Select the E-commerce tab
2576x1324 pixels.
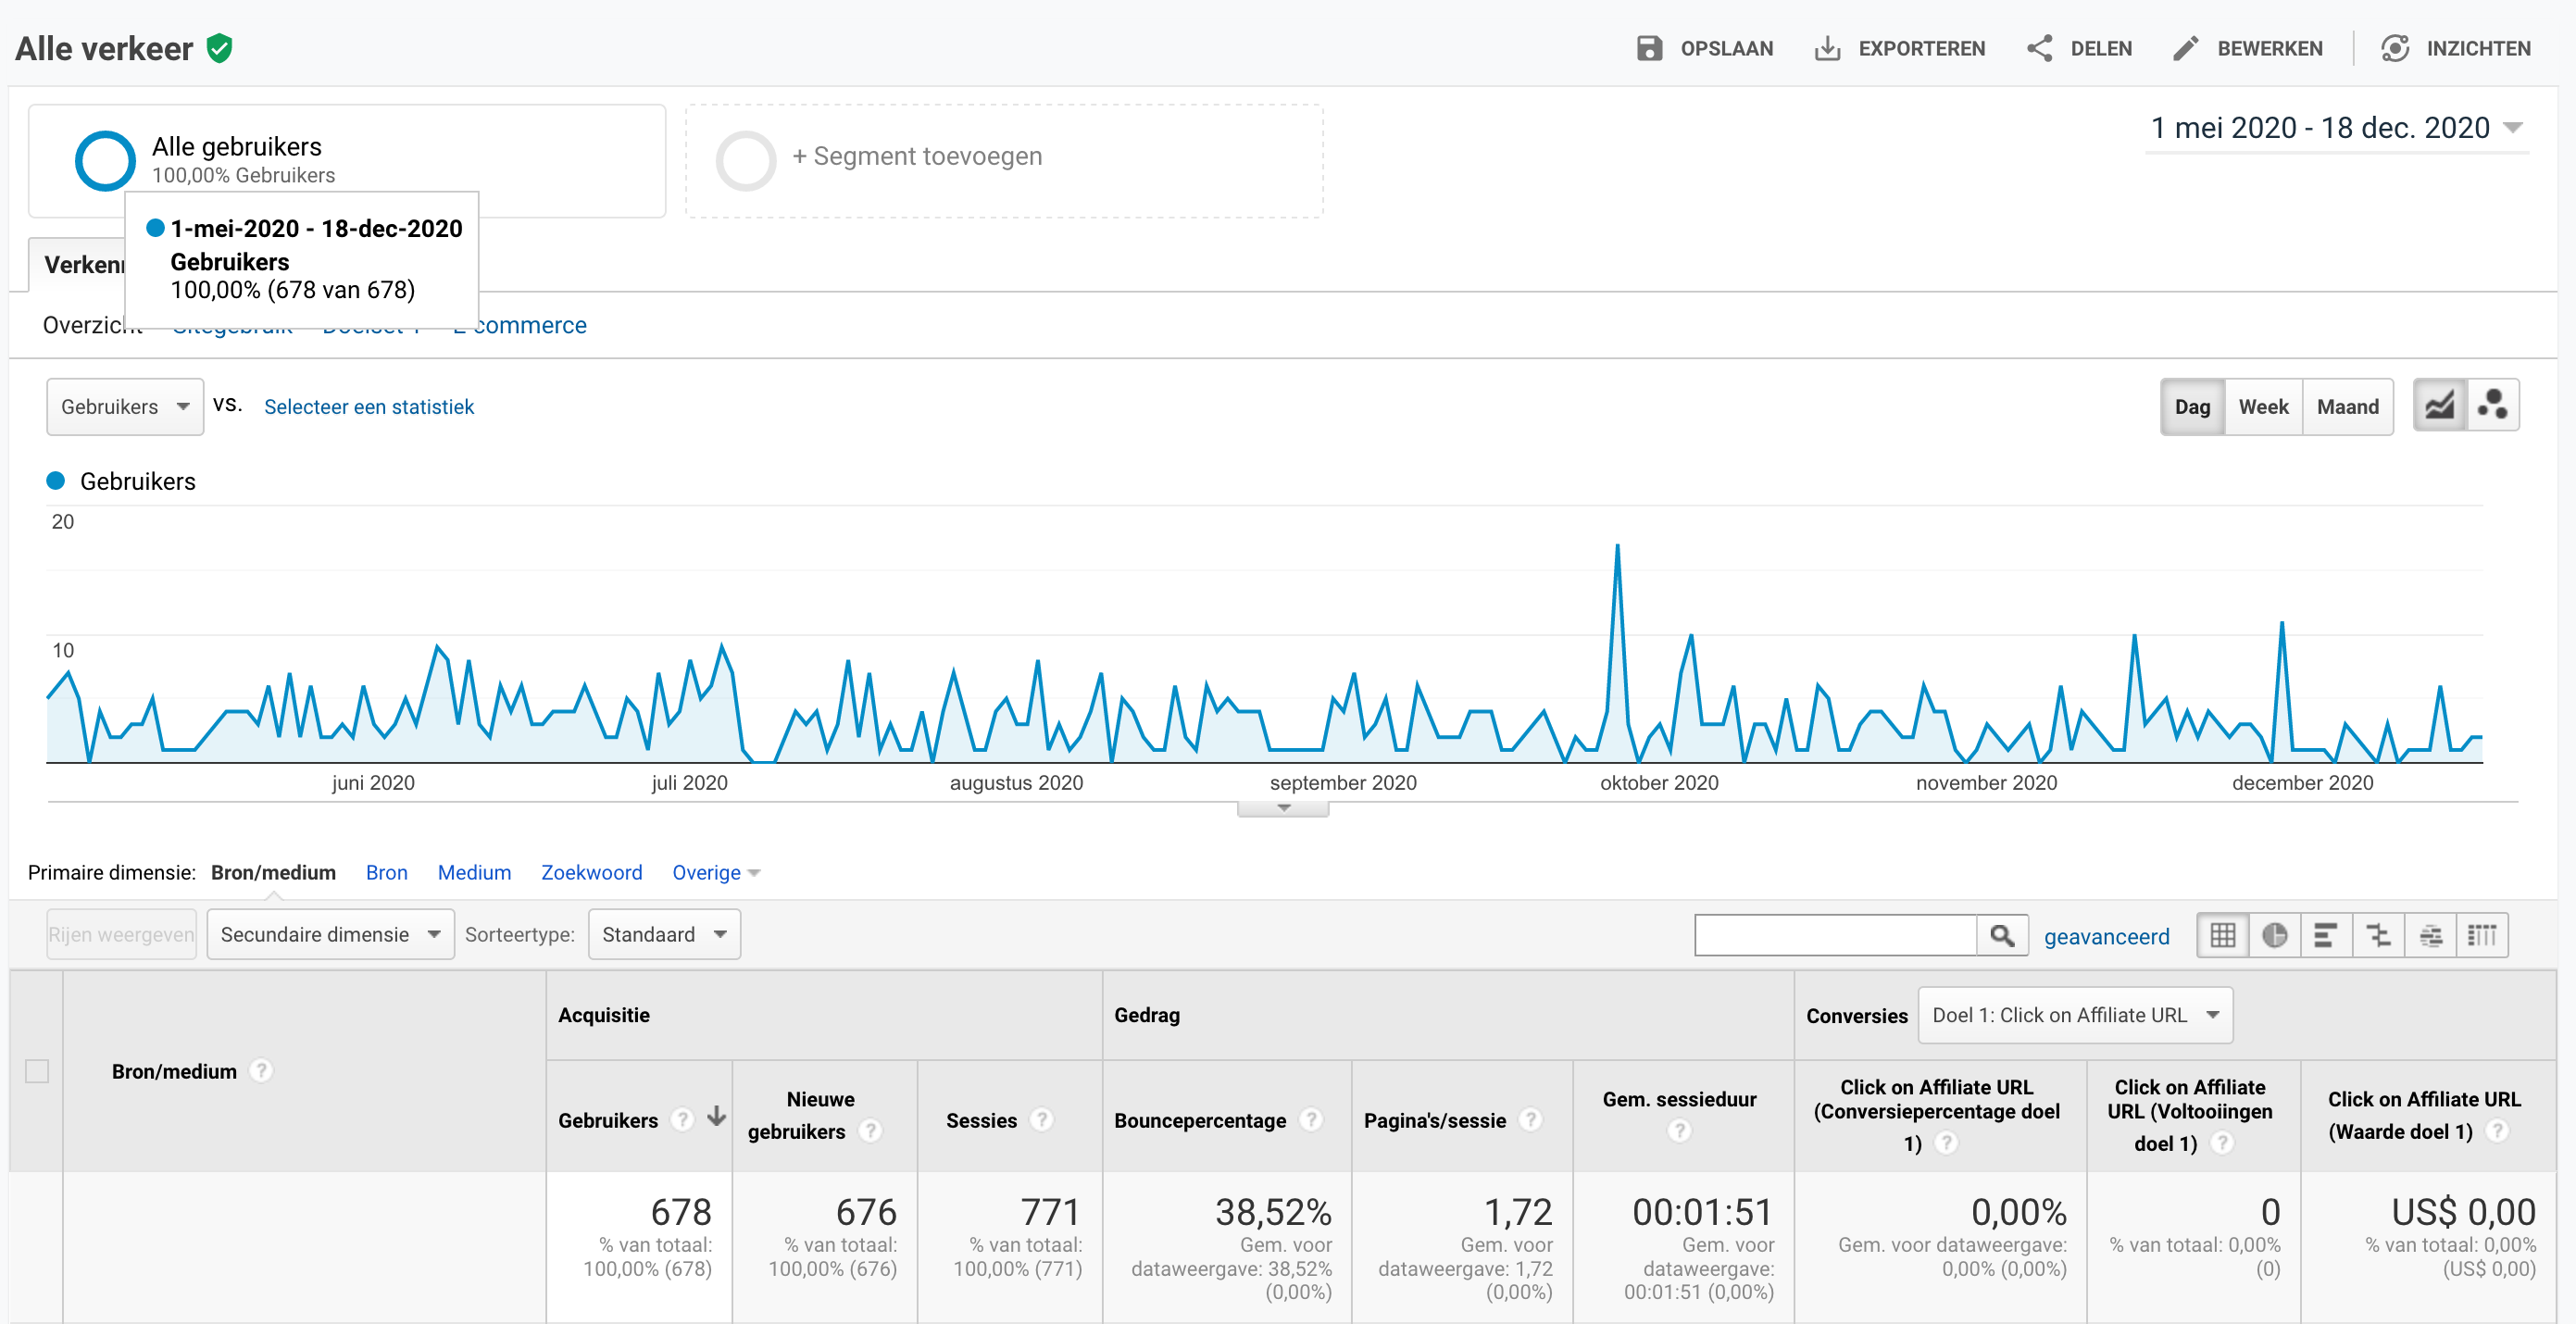click(x=519, y=325)
